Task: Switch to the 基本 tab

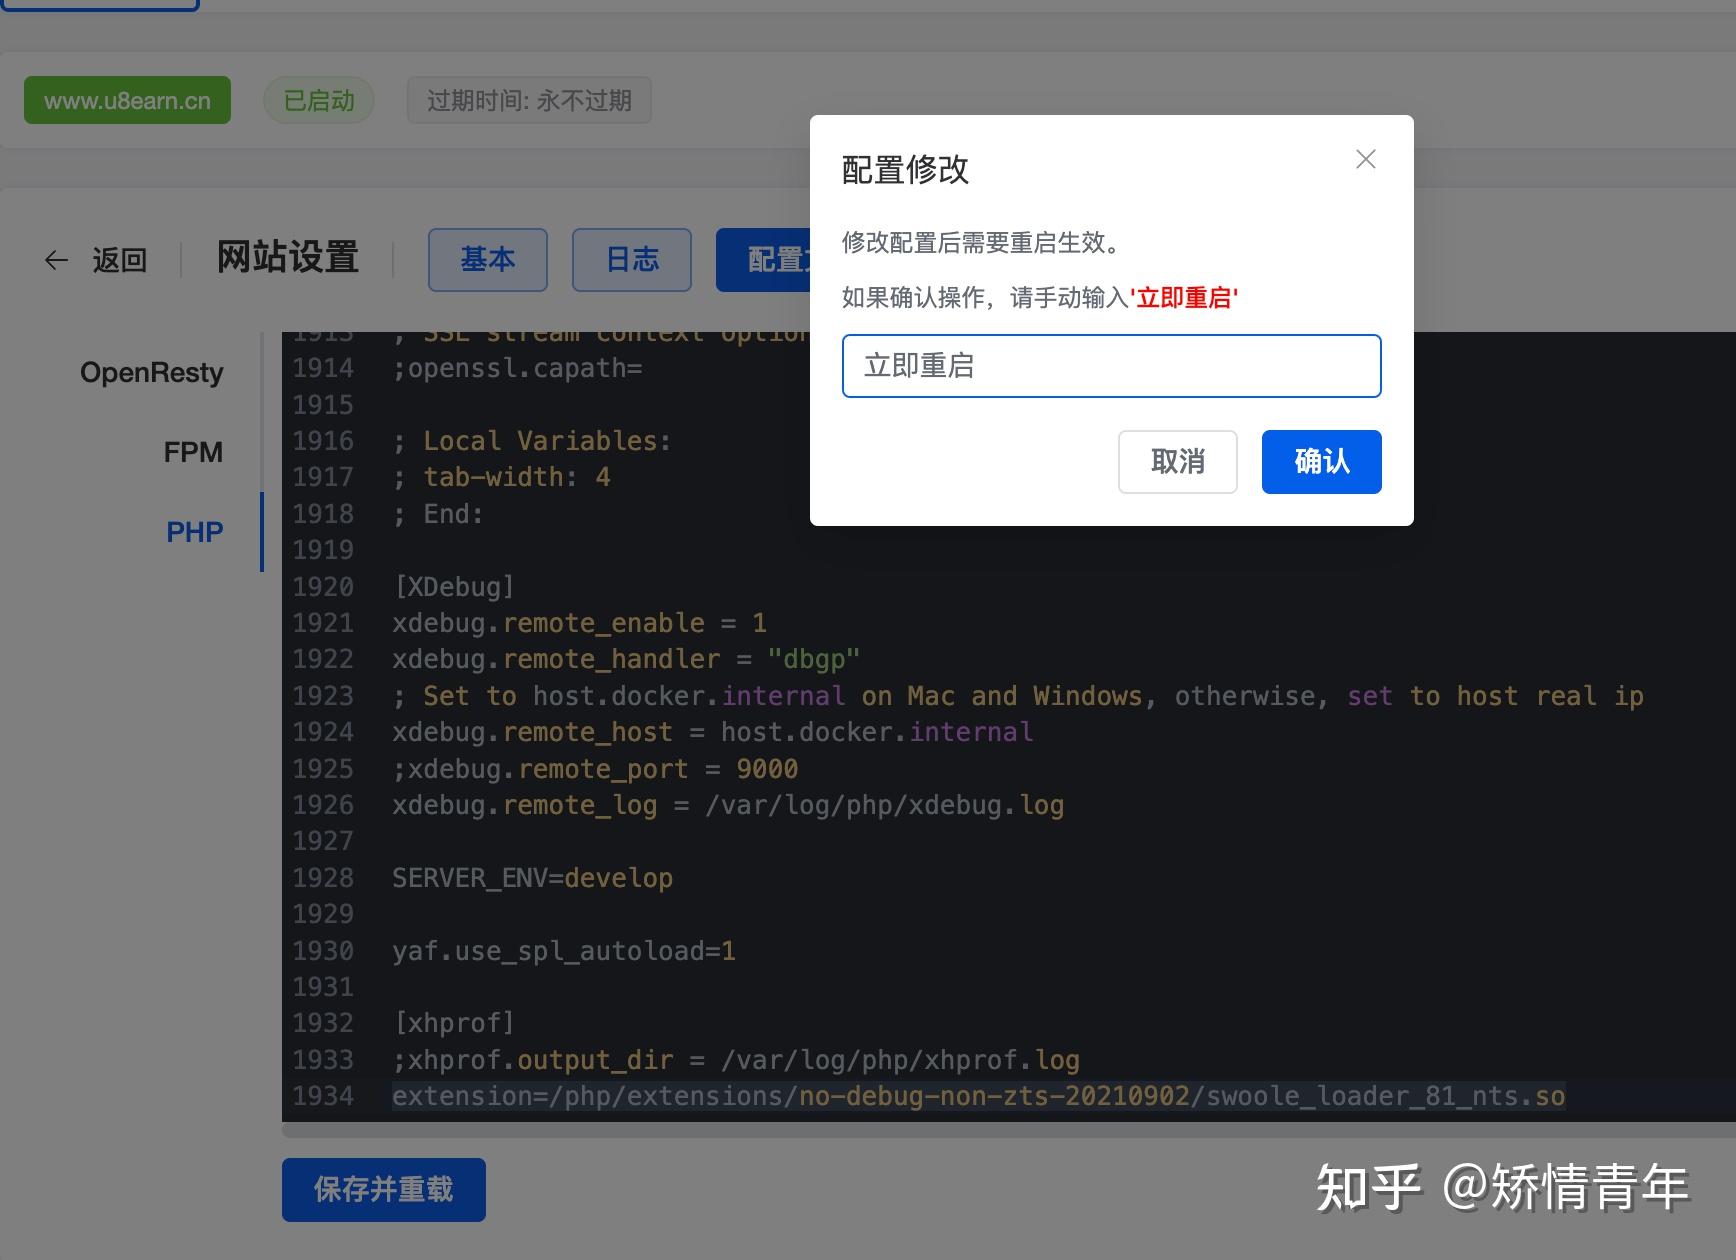Action: (487, 260)
